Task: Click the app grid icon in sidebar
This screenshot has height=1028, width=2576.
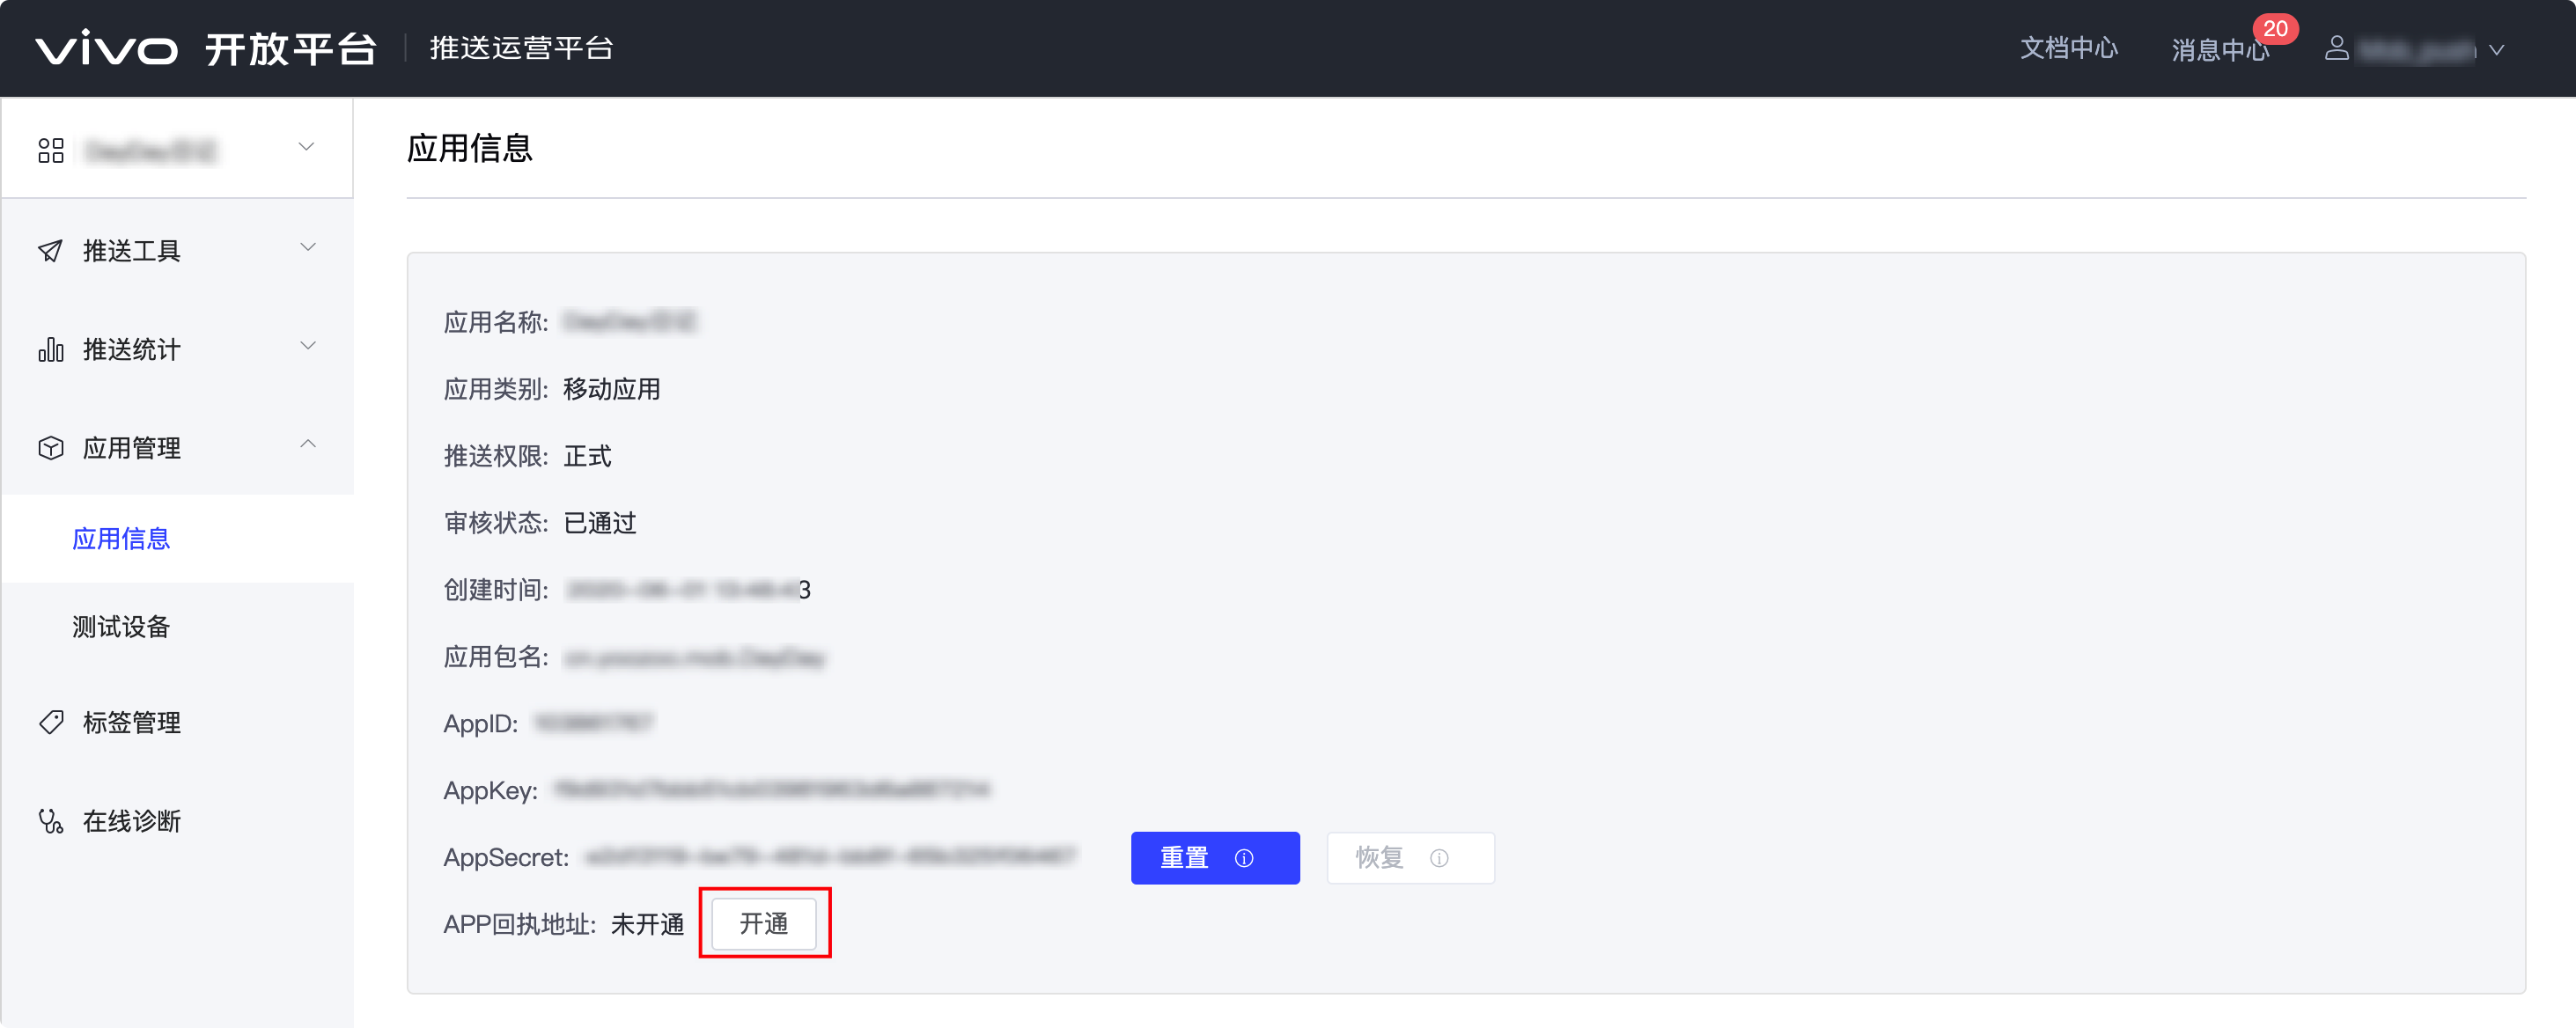Action: pos(51,150)
